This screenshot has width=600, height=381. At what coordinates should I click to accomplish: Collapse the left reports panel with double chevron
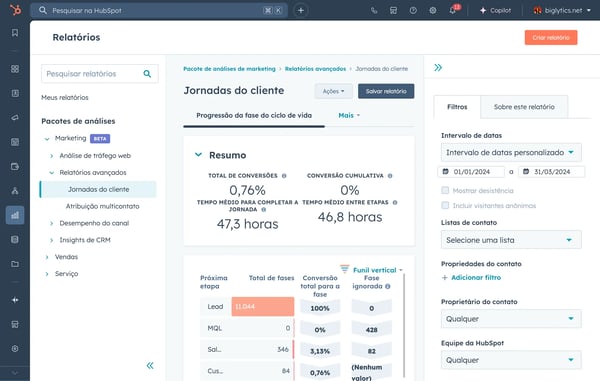[150, 365]
